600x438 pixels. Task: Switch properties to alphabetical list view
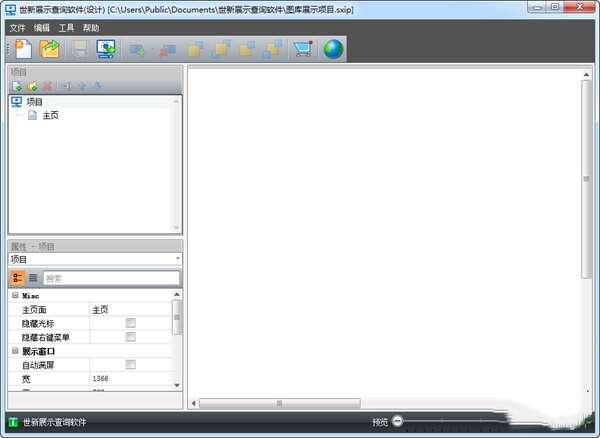point(33,278)
